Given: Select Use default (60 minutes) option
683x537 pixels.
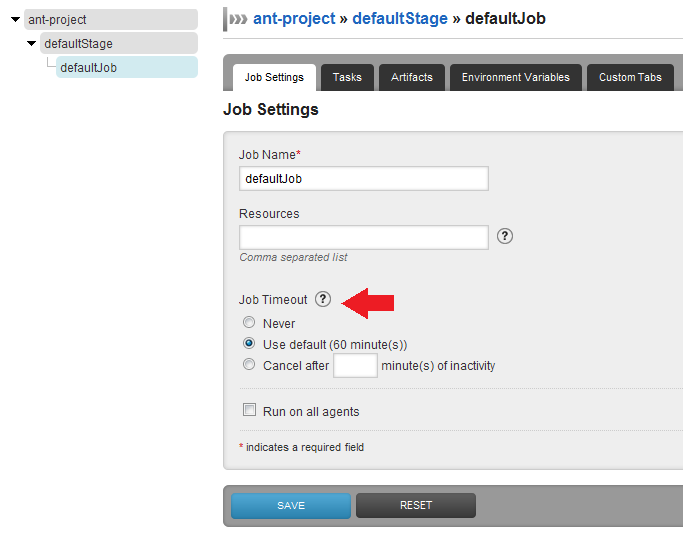Looking at the screenshot, I should click(x=249, y=344).
